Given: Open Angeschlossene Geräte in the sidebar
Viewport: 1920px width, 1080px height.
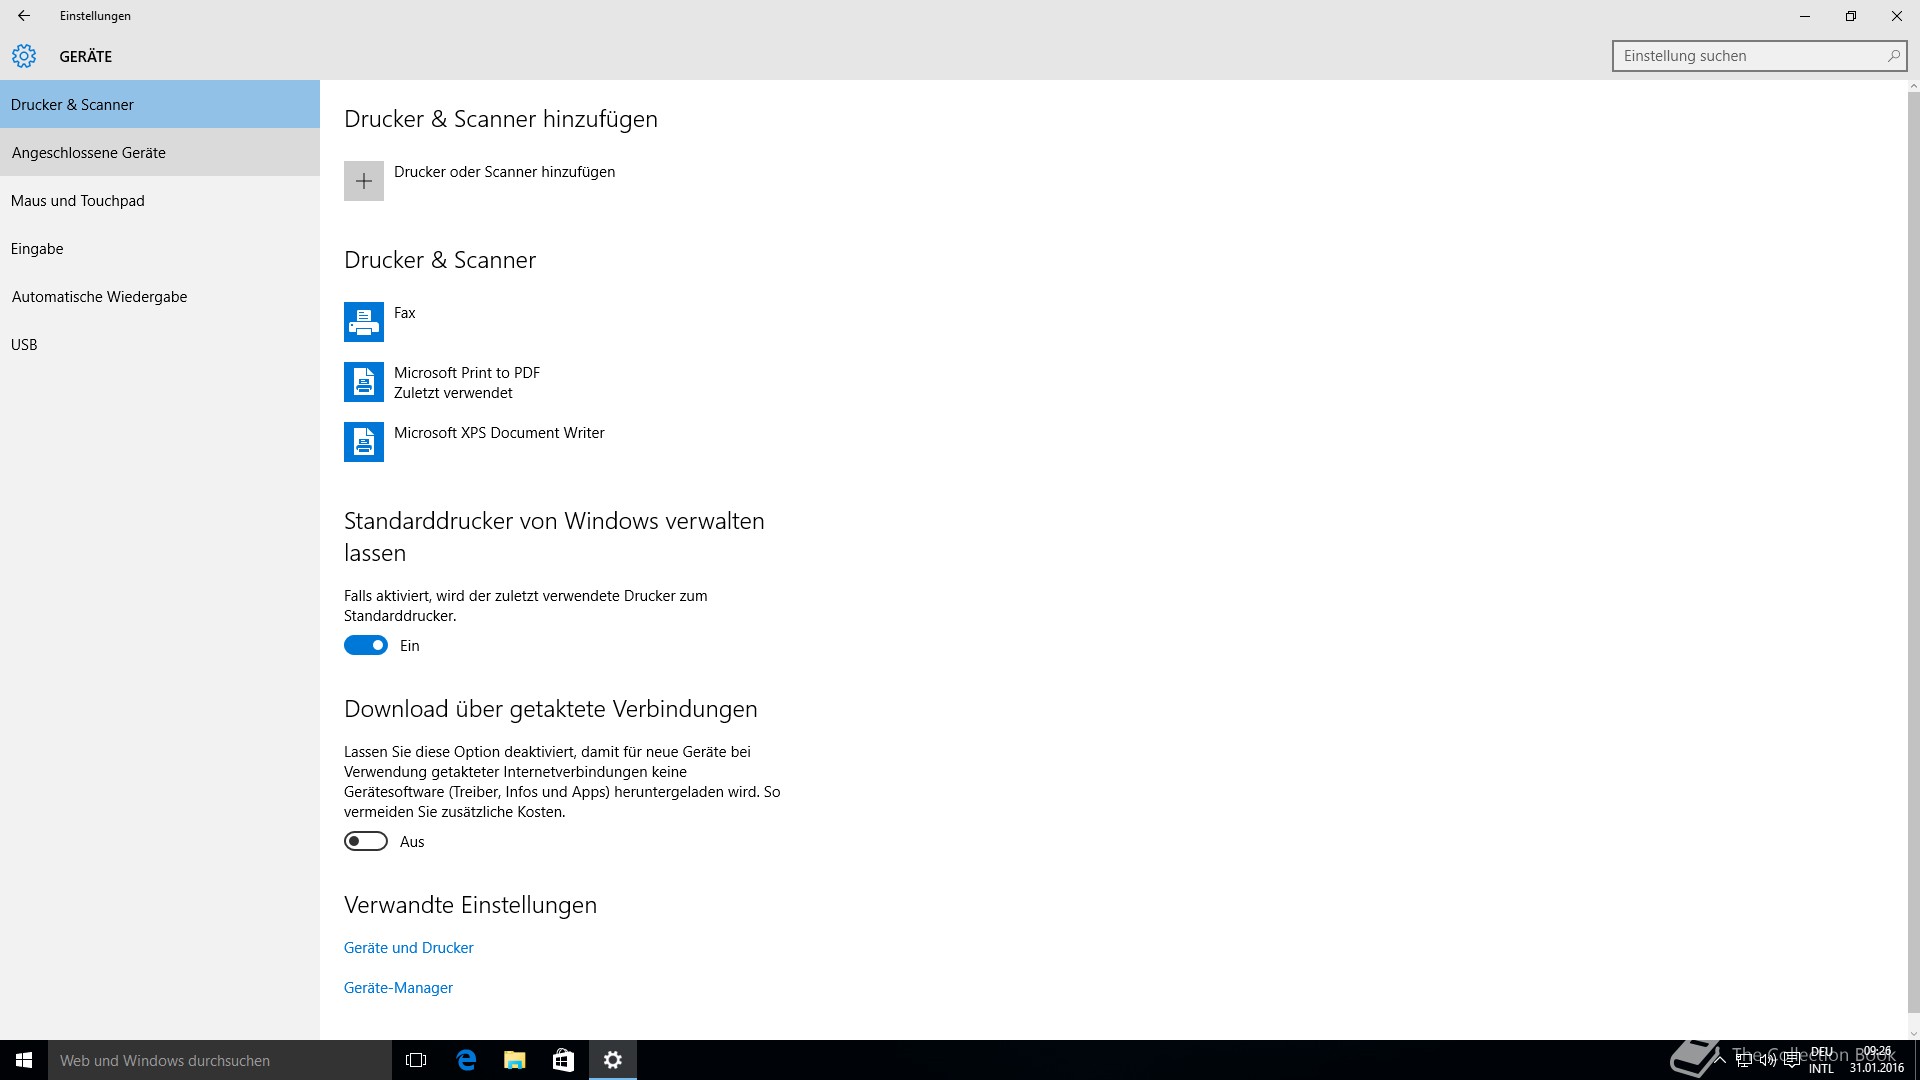Looking at the screenshot, I should tap(160, 152).
